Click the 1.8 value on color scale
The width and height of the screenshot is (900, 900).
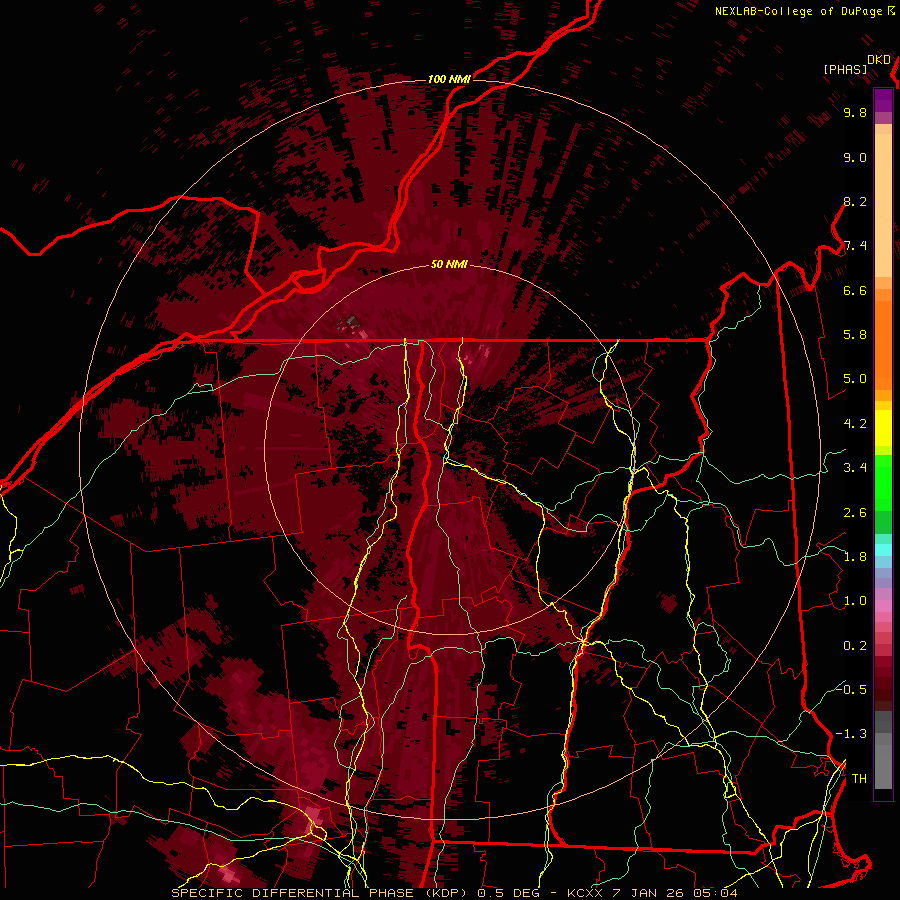pos(855,557)
